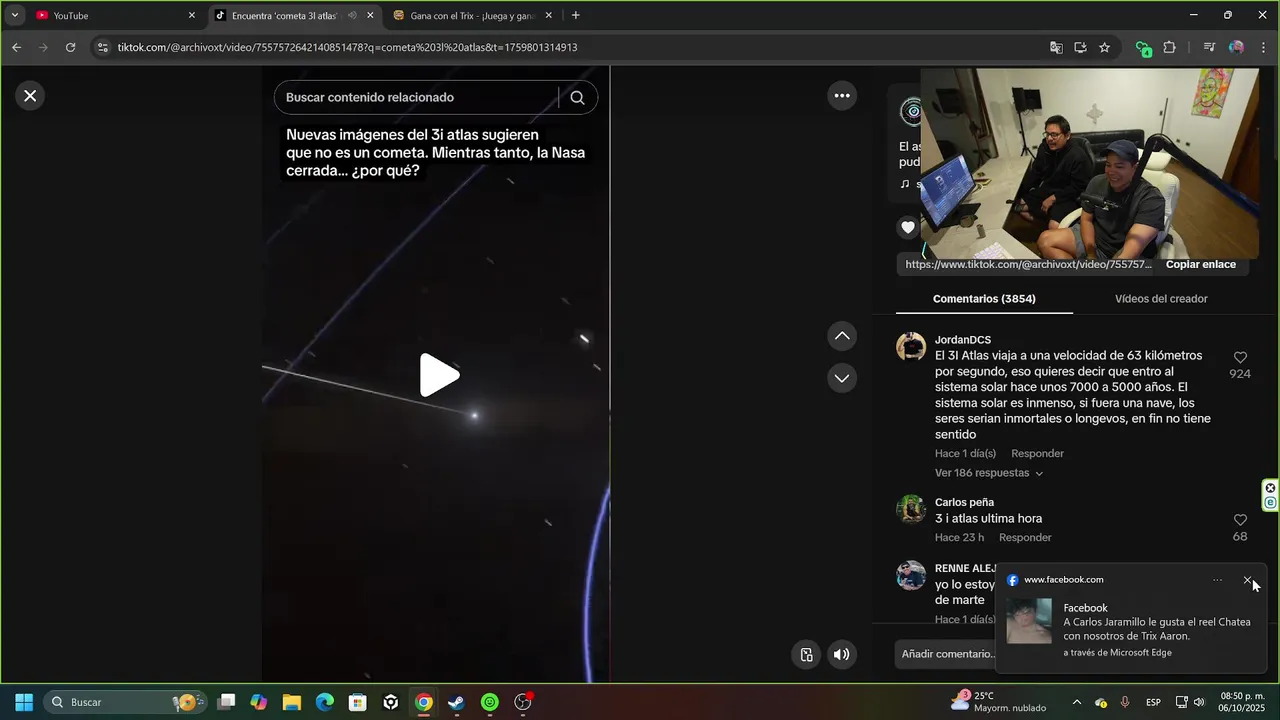
Task: Open Carlos peña's profile name
Action: [964, 502]
